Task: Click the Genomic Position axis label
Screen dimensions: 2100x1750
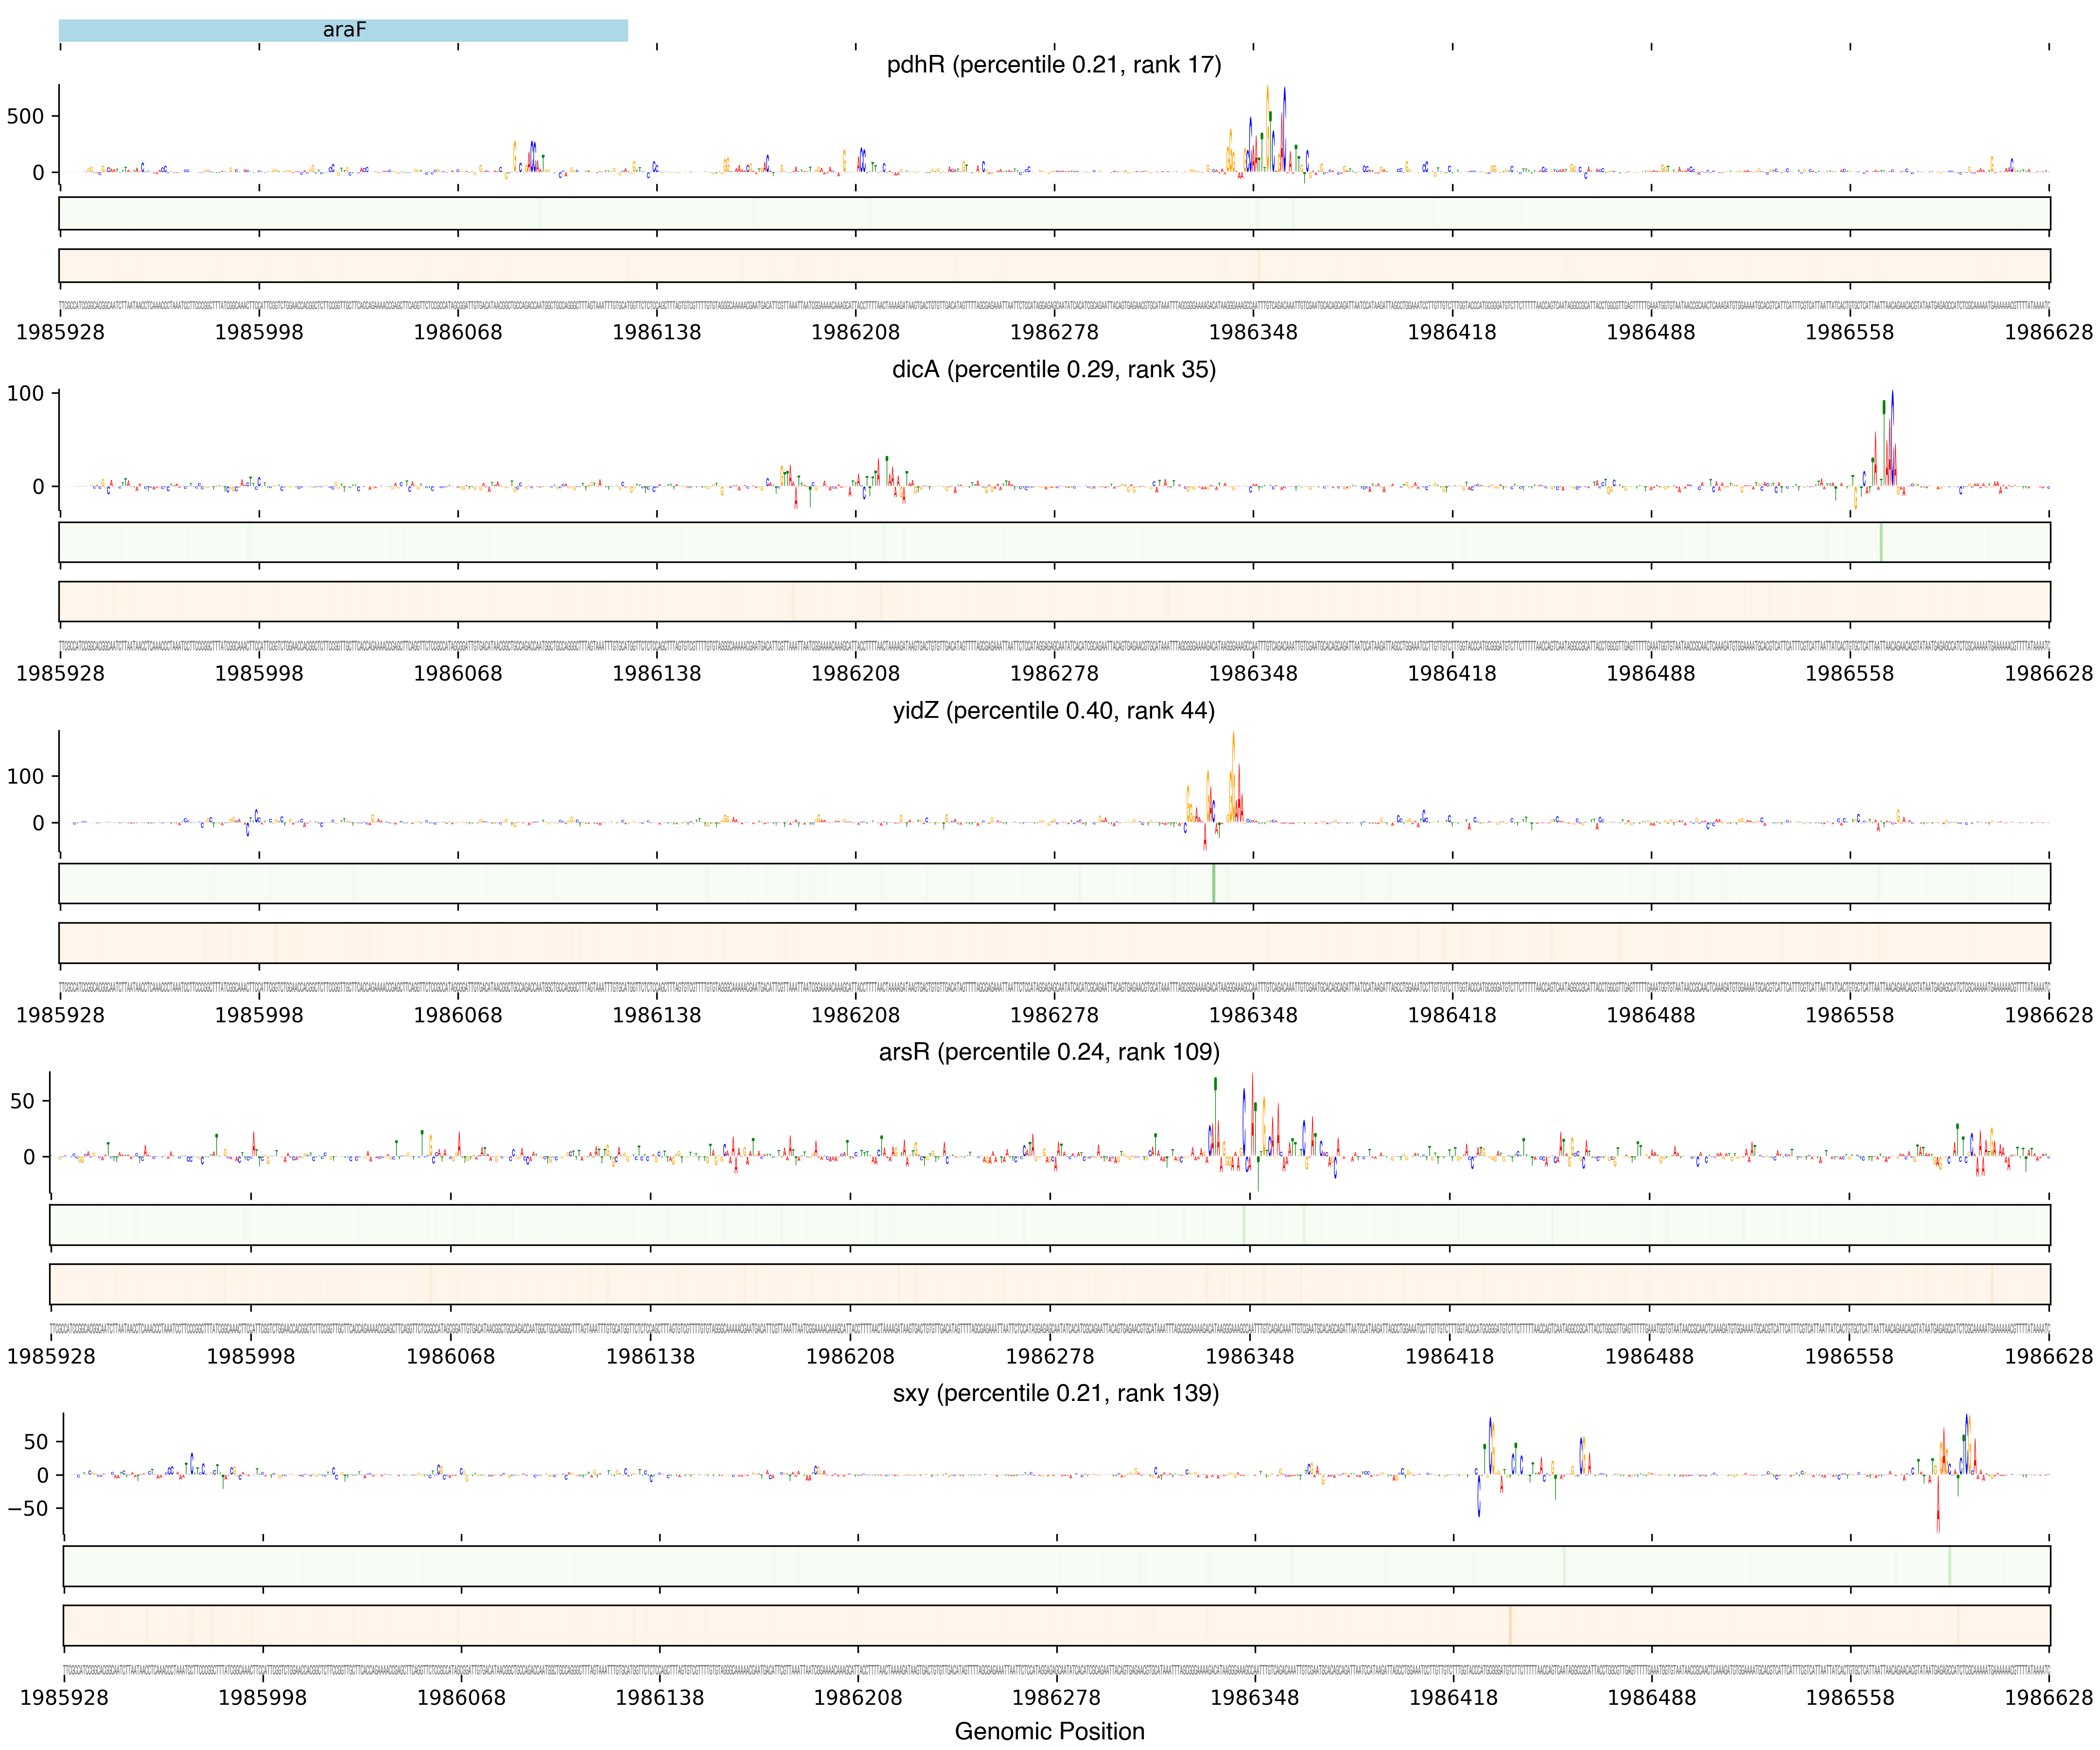Action: pyautogui.click(x=1049, y=1731)
